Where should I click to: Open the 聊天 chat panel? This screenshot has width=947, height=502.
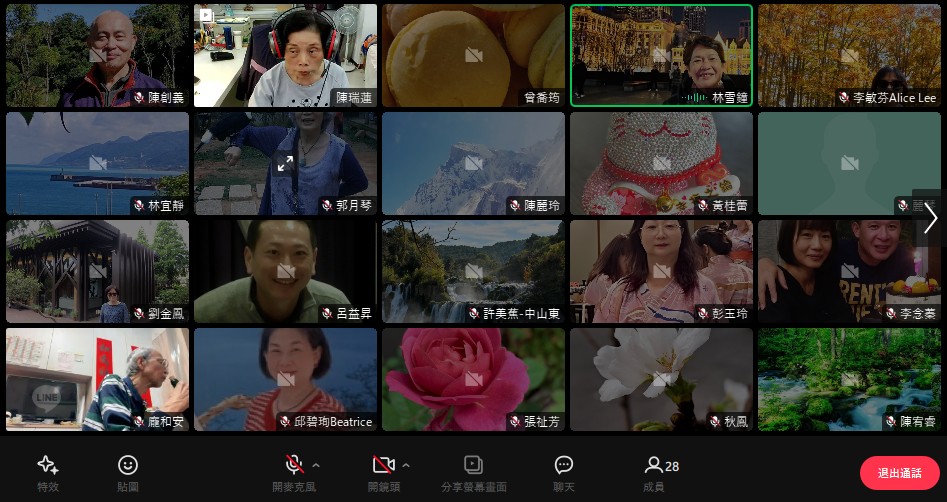tap(563, 471)
